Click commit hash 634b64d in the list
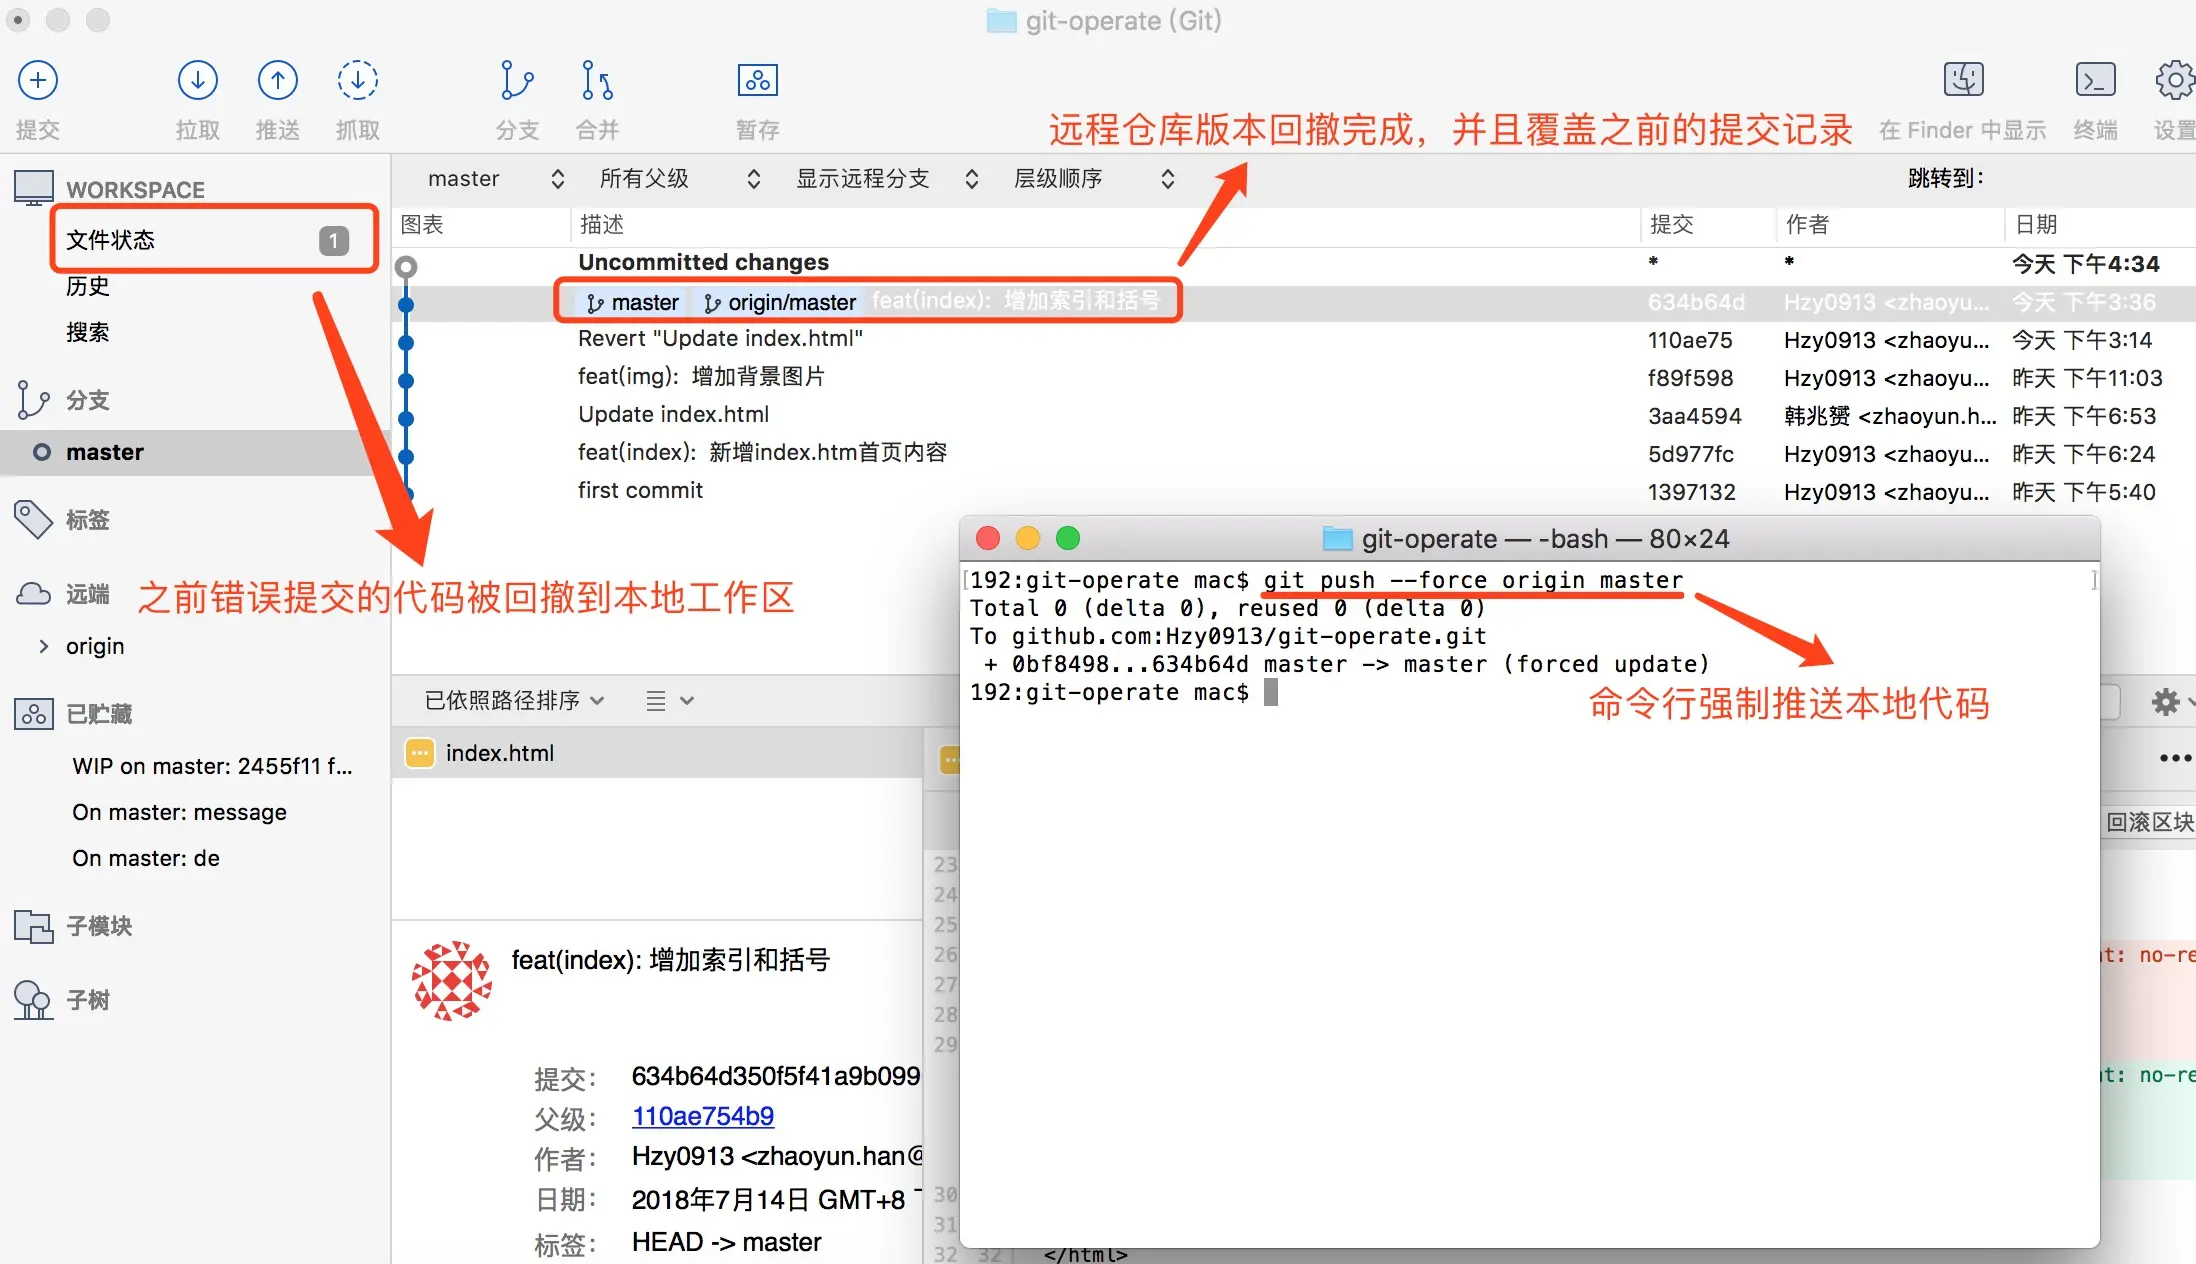This screenshot has width=2196, height=1264. click(x=1696, y=302)
